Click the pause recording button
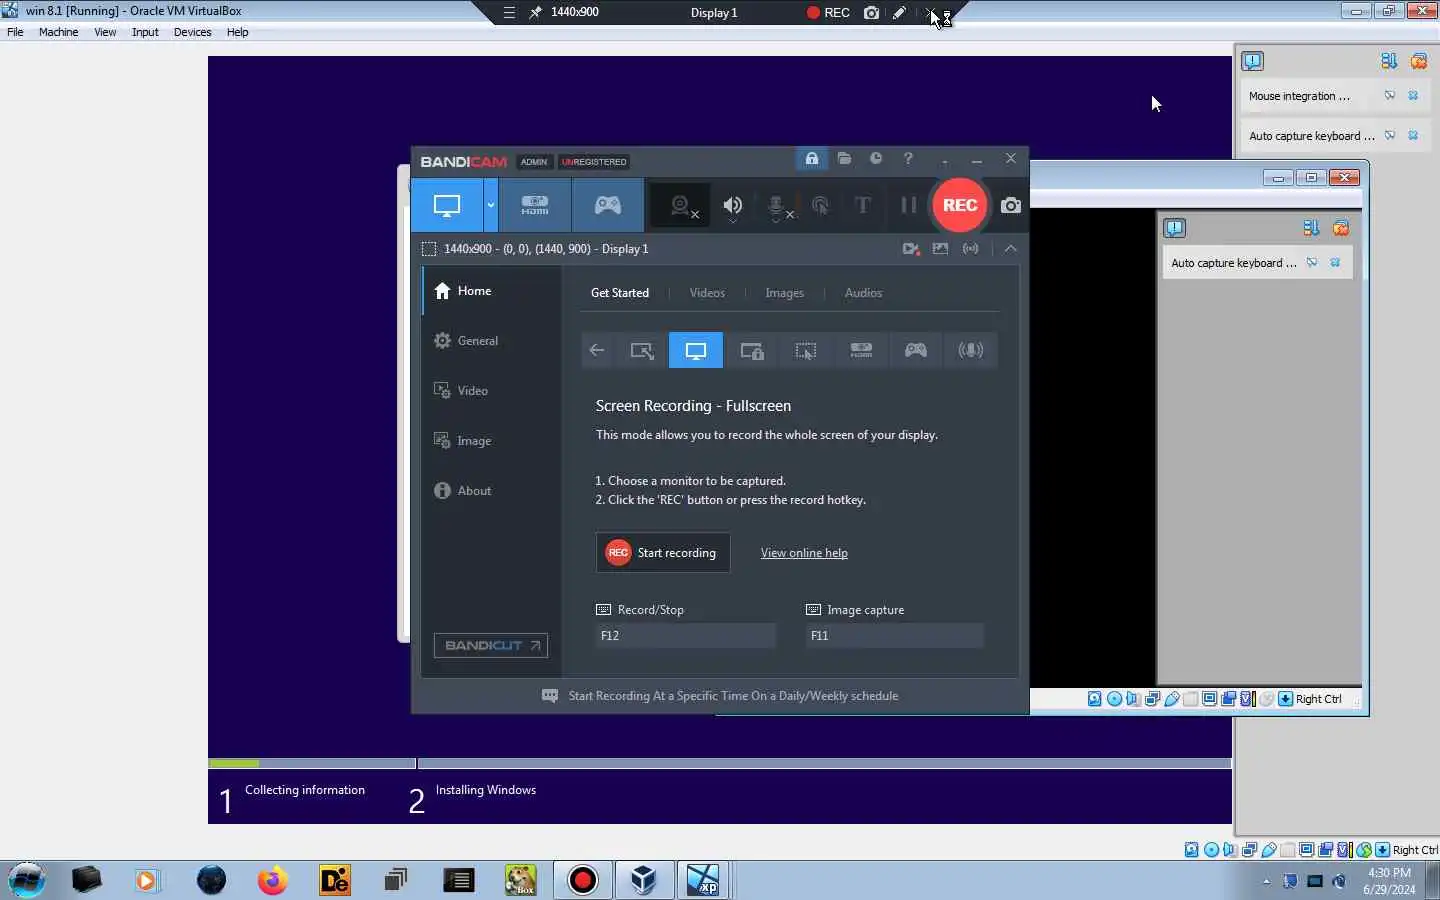 tap(908, 205)
